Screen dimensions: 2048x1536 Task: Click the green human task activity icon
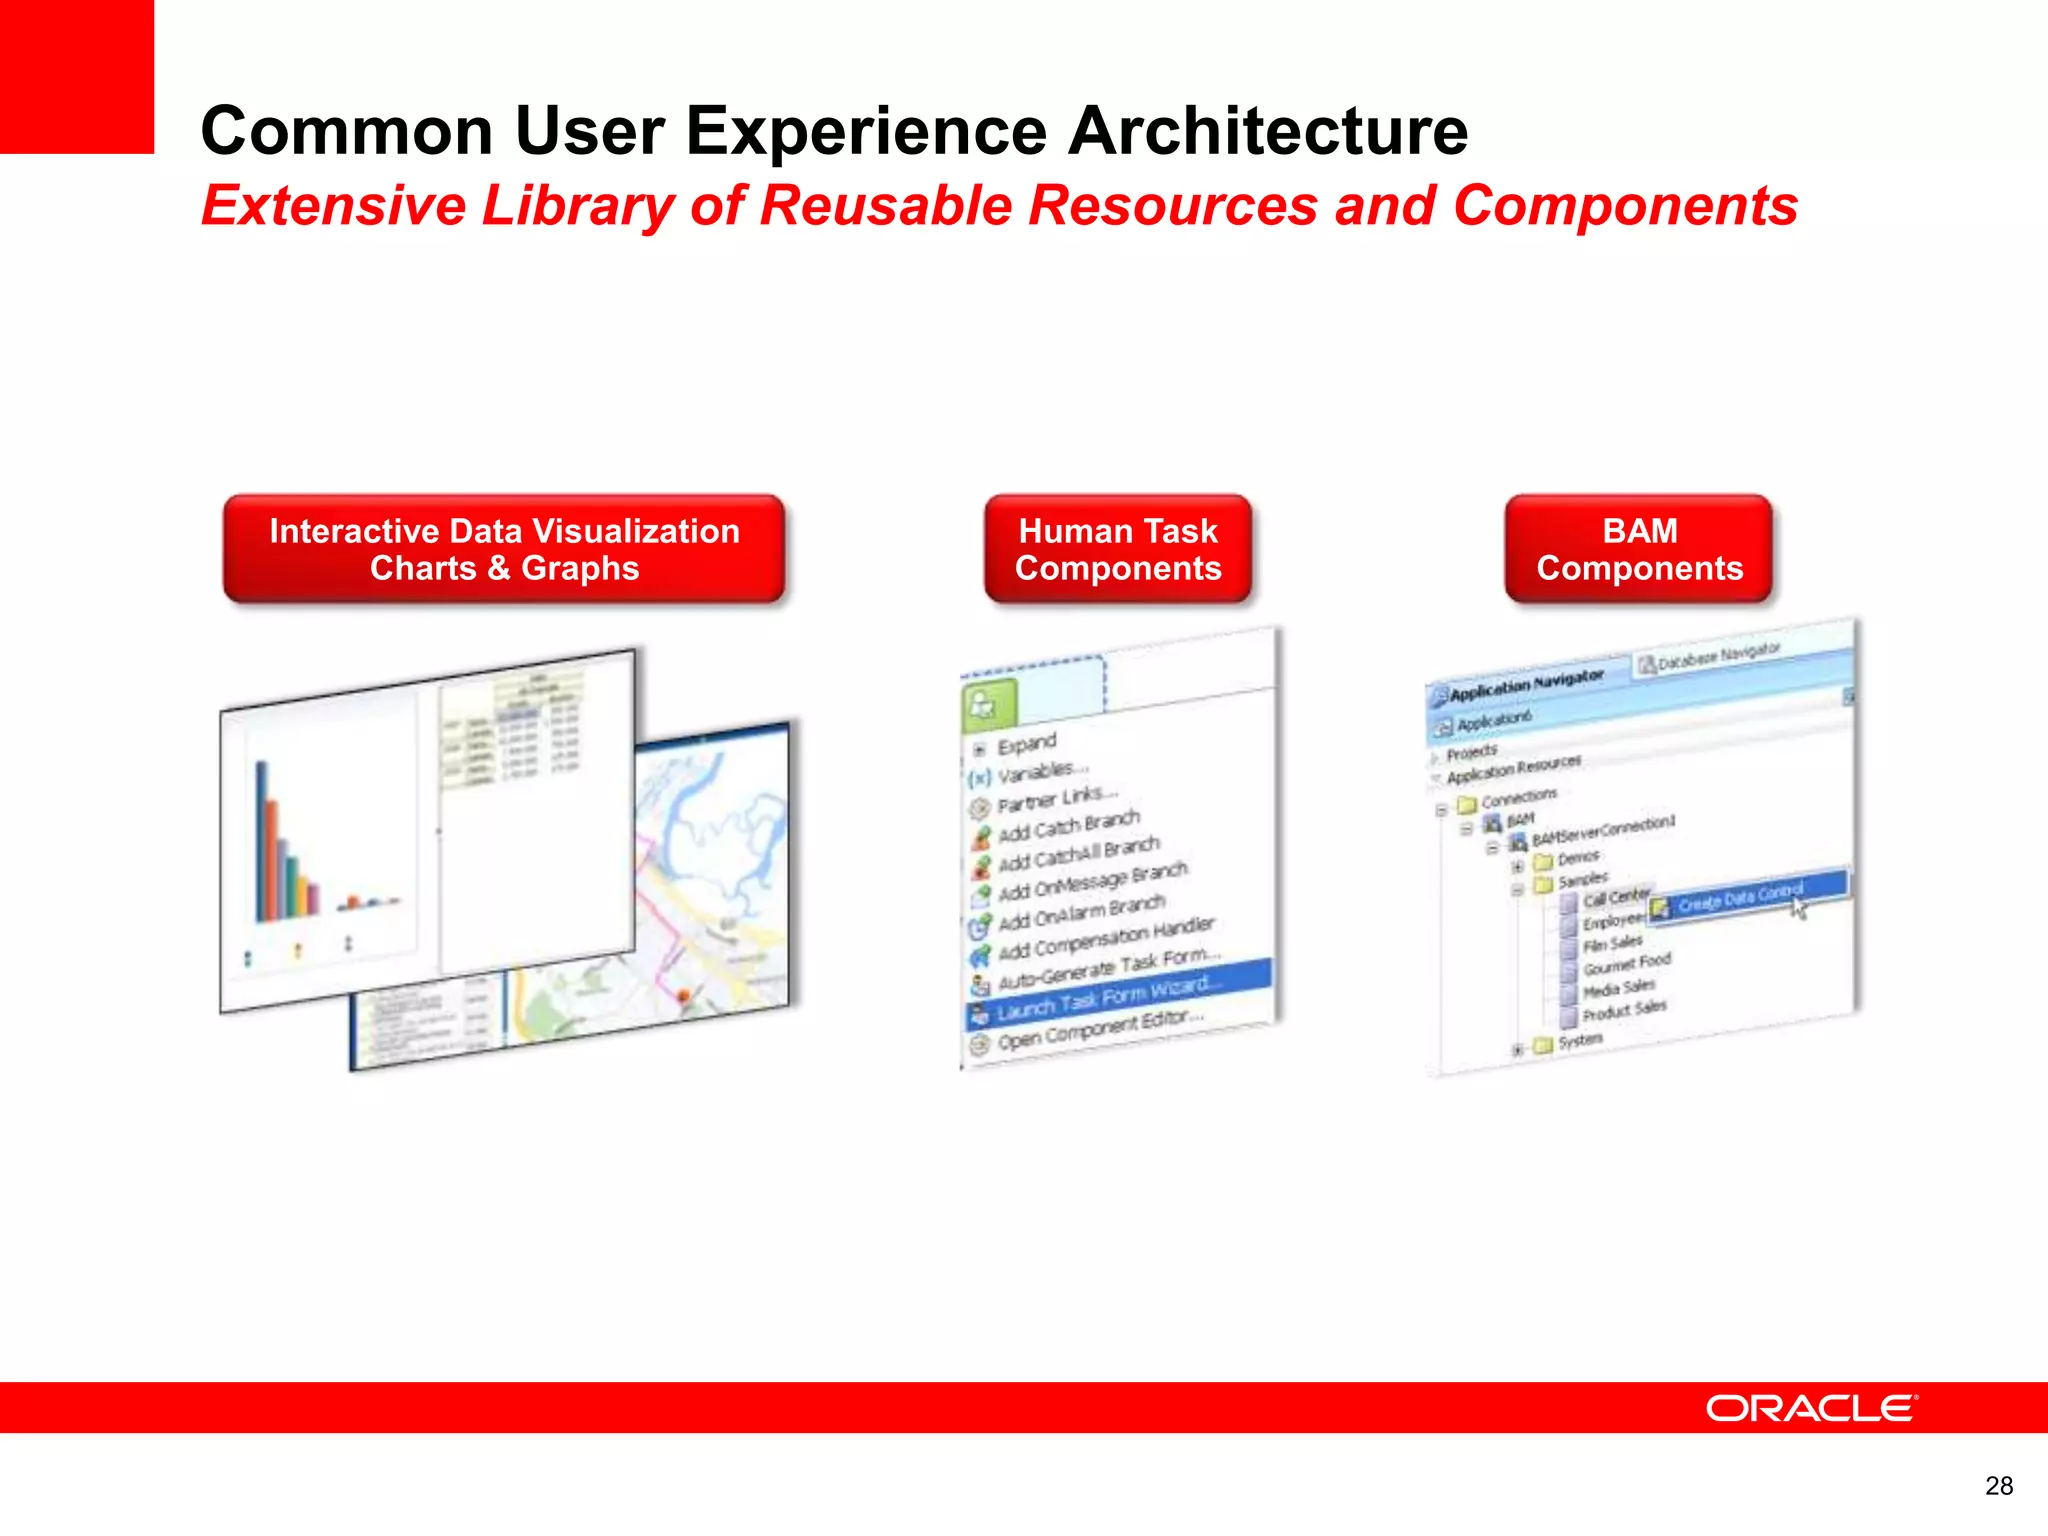pyautogui.click(x=988, y=704)
